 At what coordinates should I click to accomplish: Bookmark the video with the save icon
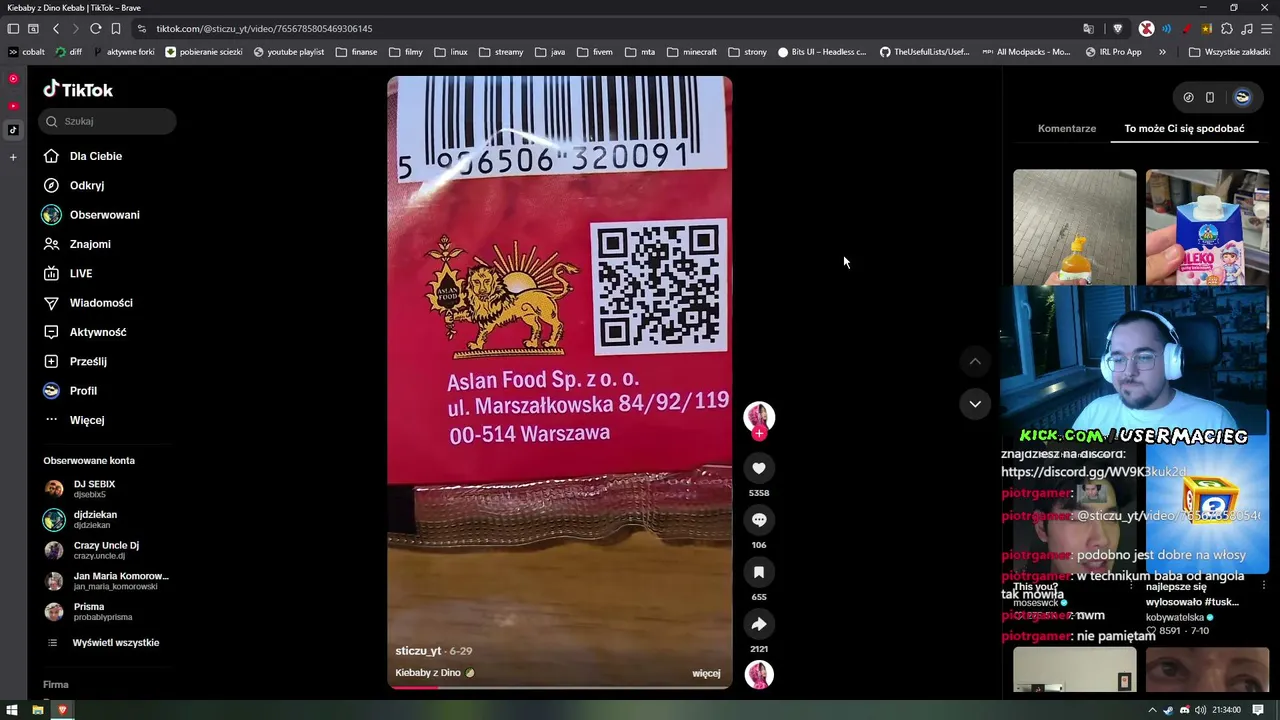(x=759, y=572)
